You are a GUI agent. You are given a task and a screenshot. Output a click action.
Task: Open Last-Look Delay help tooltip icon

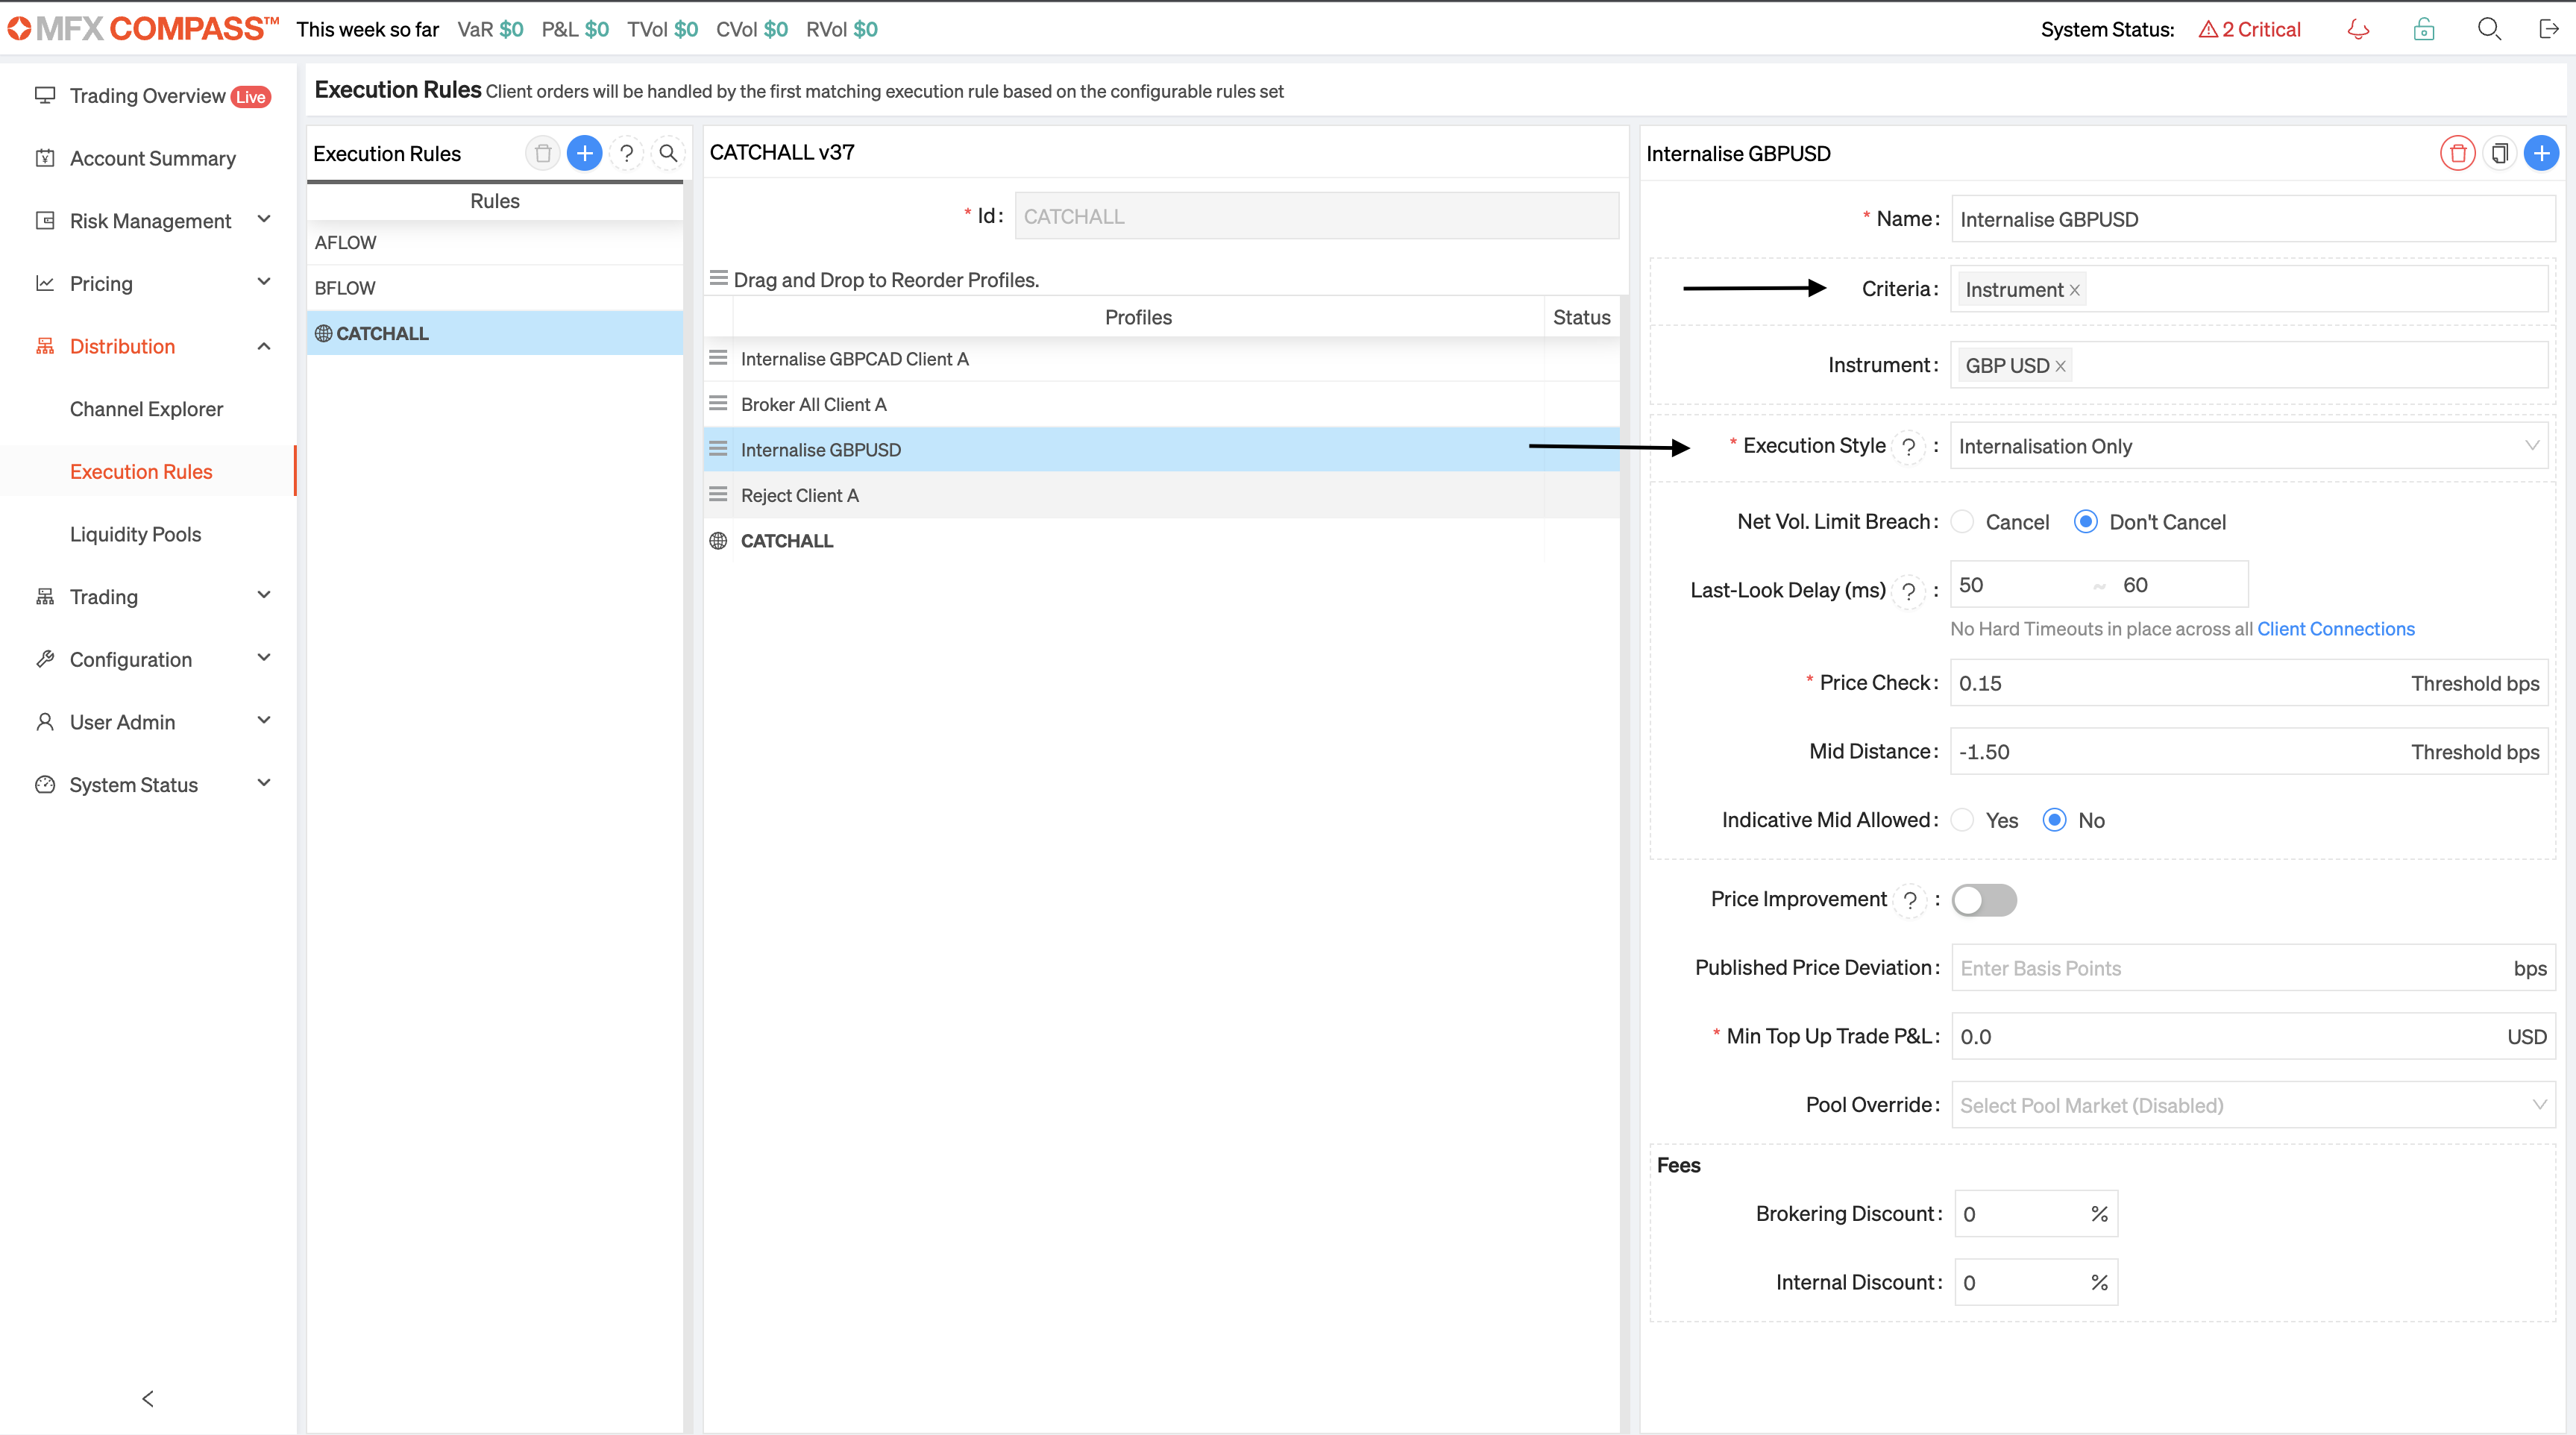[1908, 591]
